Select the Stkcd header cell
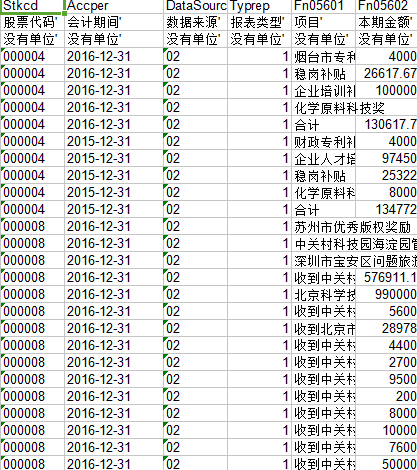Image resolution: width=417 pixels, height=470 pixels. tap(32, 6)
